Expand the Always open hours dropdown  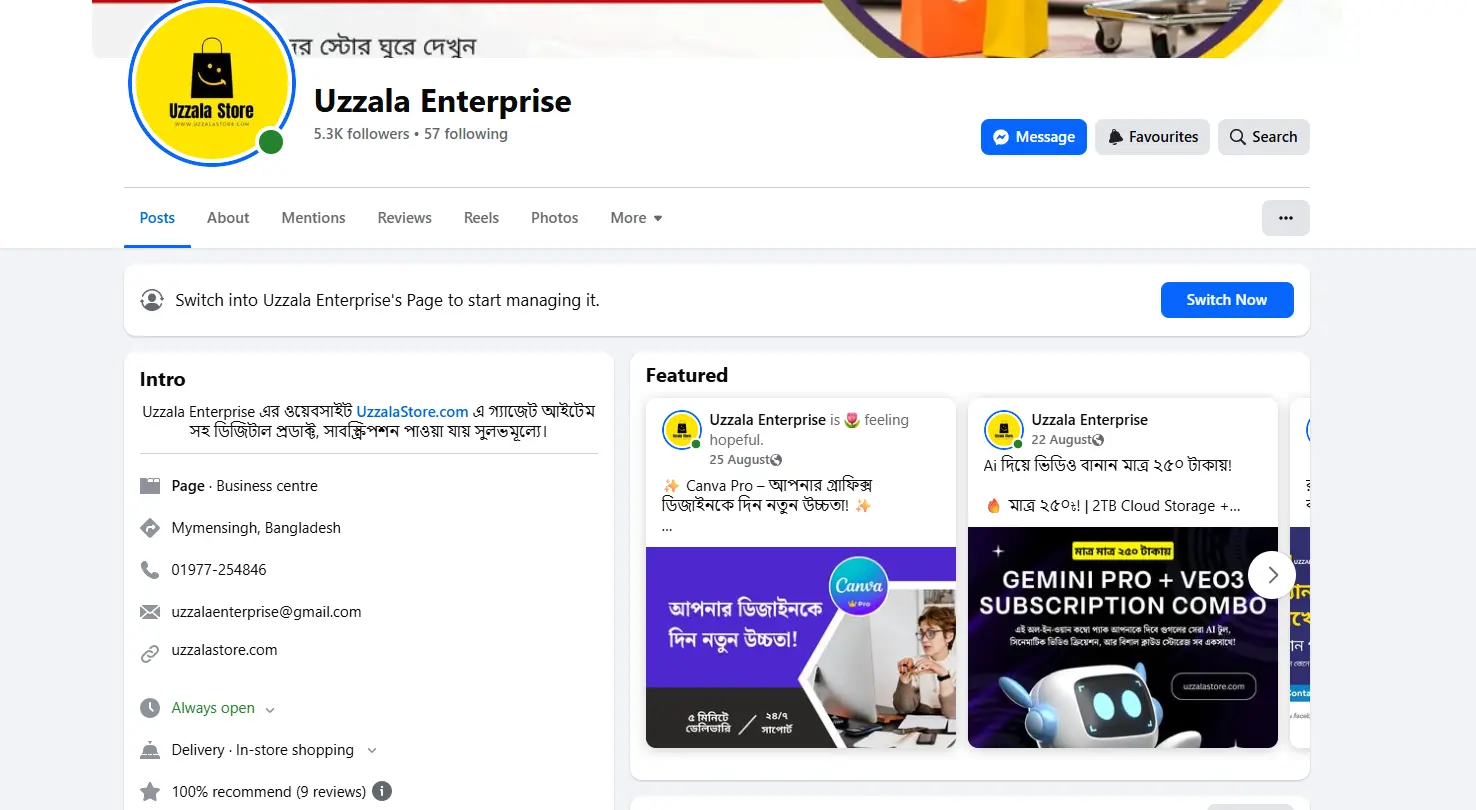point(269,709)
